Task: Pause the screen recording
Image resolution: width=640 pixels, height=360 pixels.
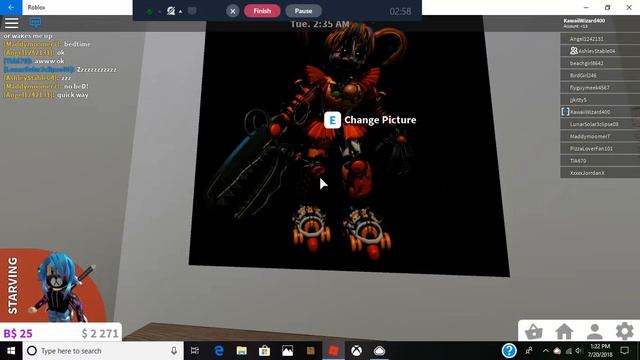Action: pos(303,11)
